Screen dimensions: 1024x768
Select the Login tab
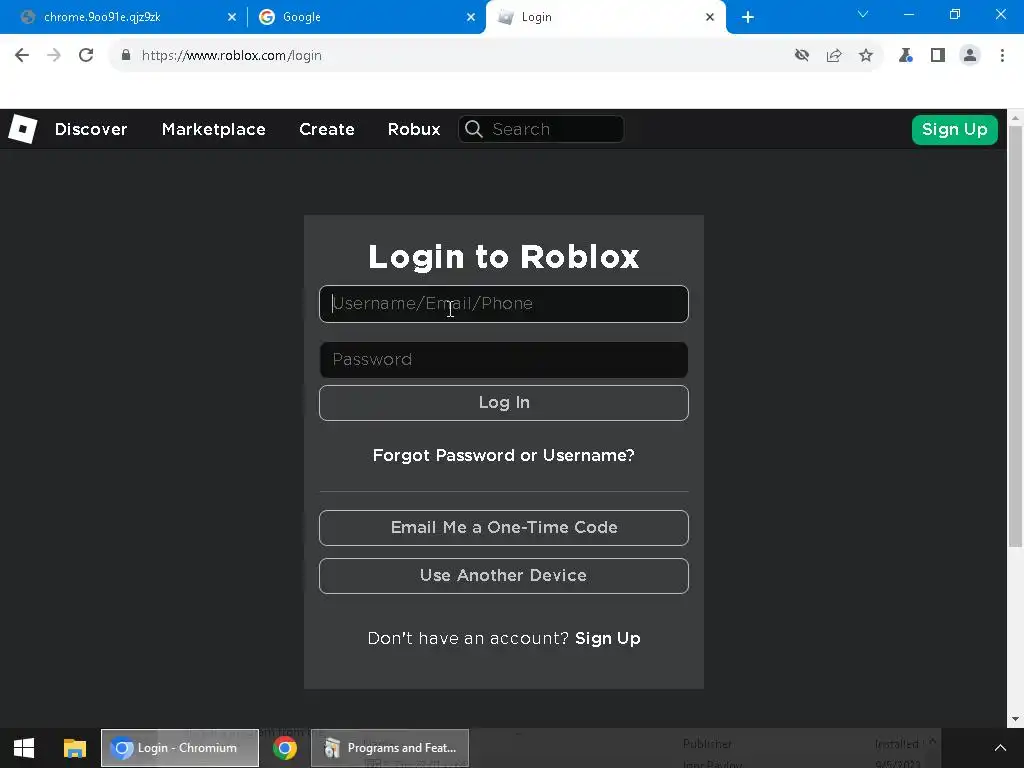[605, 17]
